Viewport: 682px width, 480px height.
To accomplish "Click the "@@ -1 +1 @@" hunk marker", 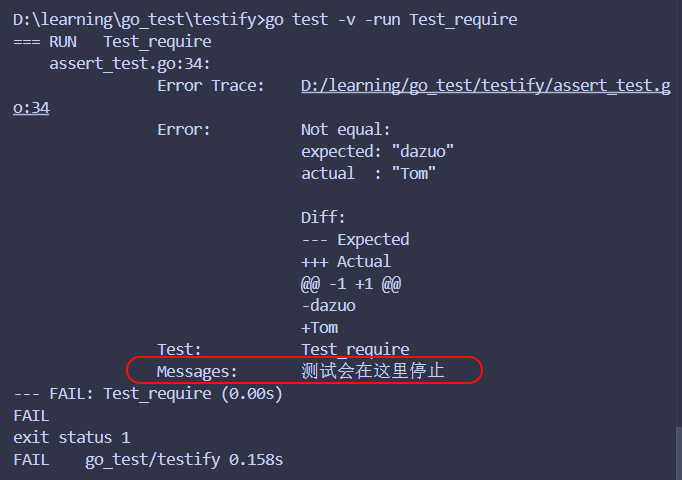I will point(351,284).
